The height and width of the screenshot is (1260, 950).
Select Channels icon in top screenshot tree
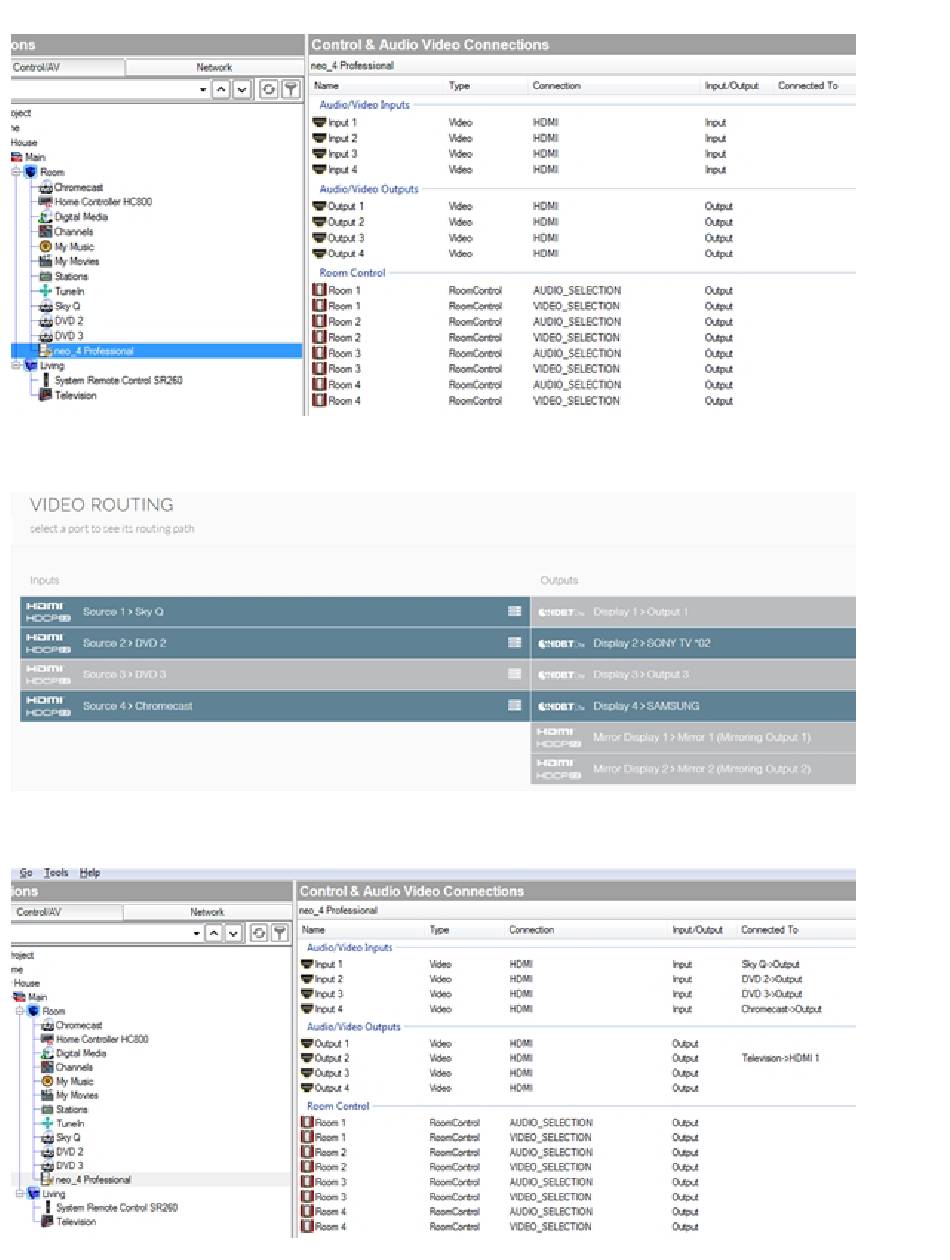(x=45, y=232)
